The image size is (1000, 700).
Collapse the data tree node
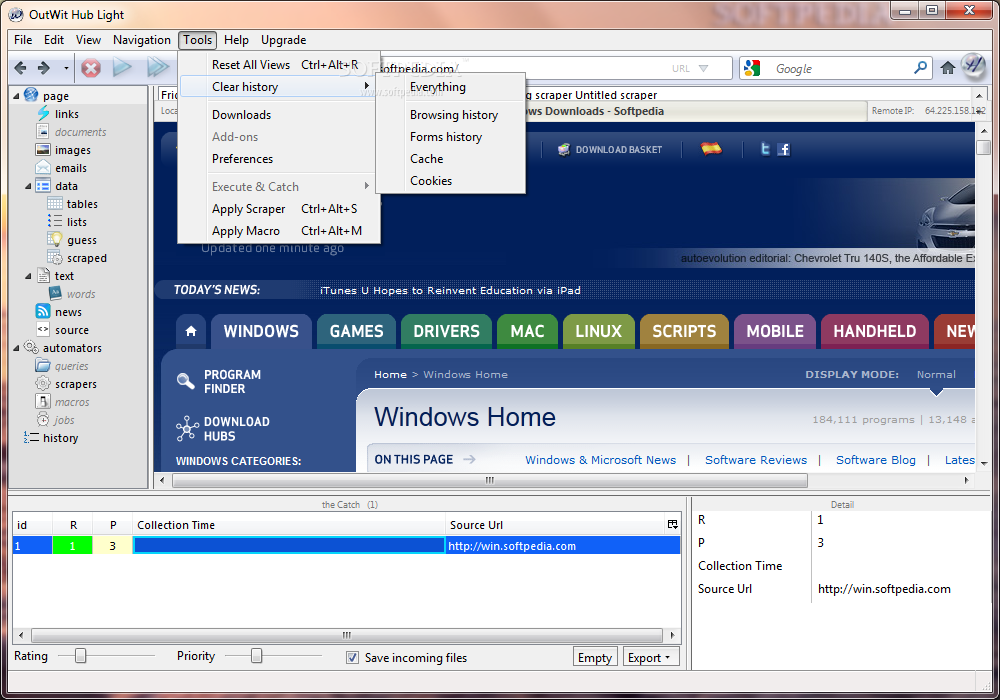point(28,186)
